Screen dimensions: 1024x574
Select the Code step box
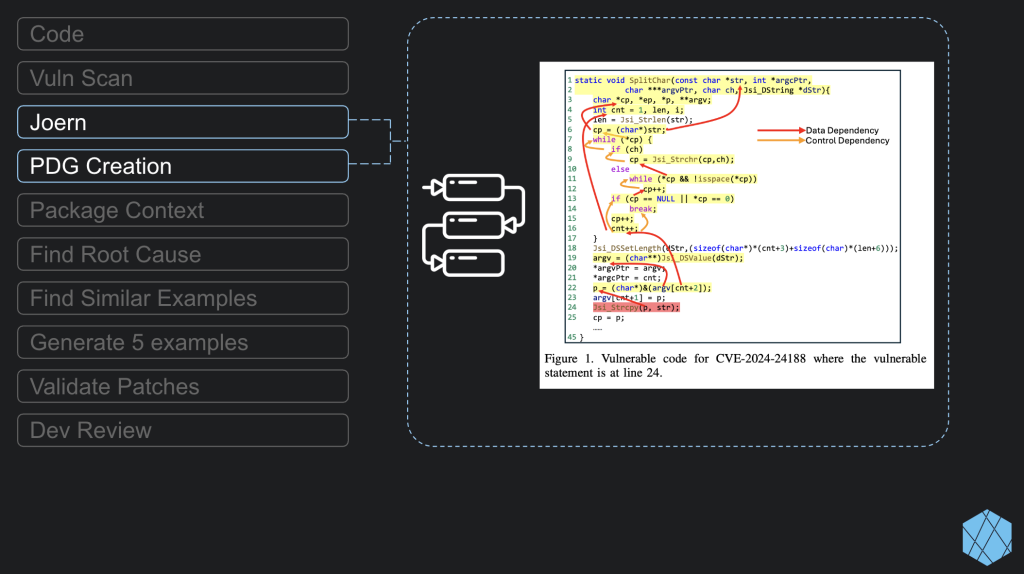[x=183, y=34]
